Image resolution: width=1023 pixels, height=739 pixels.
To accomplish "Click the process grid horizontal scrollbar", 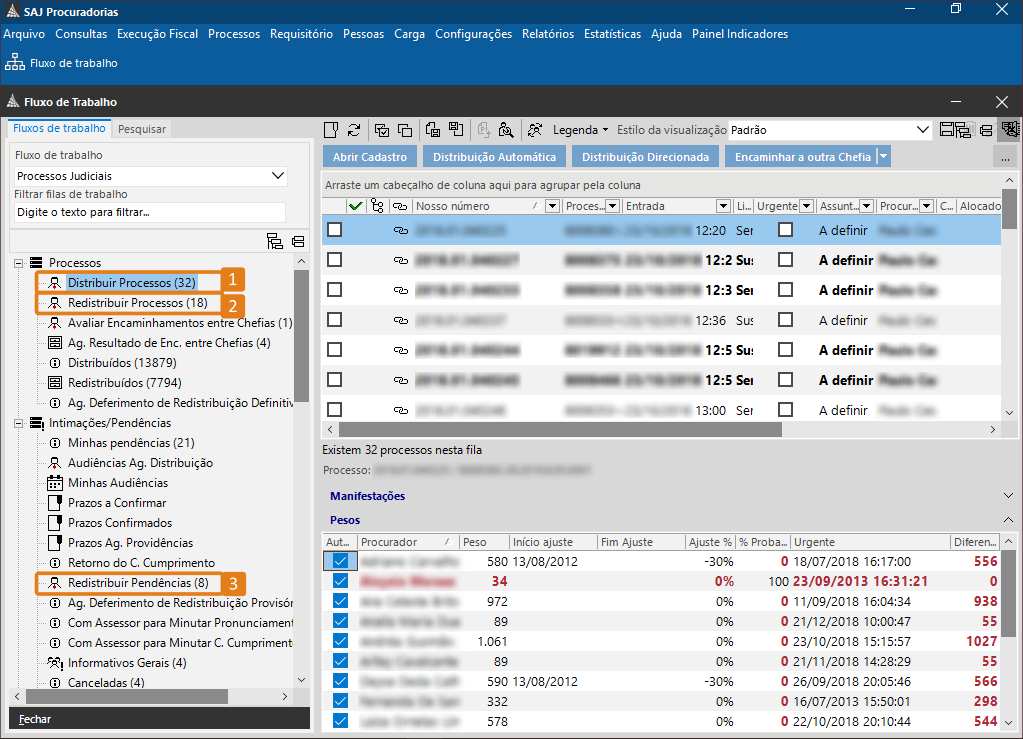I will click(560, 429).
